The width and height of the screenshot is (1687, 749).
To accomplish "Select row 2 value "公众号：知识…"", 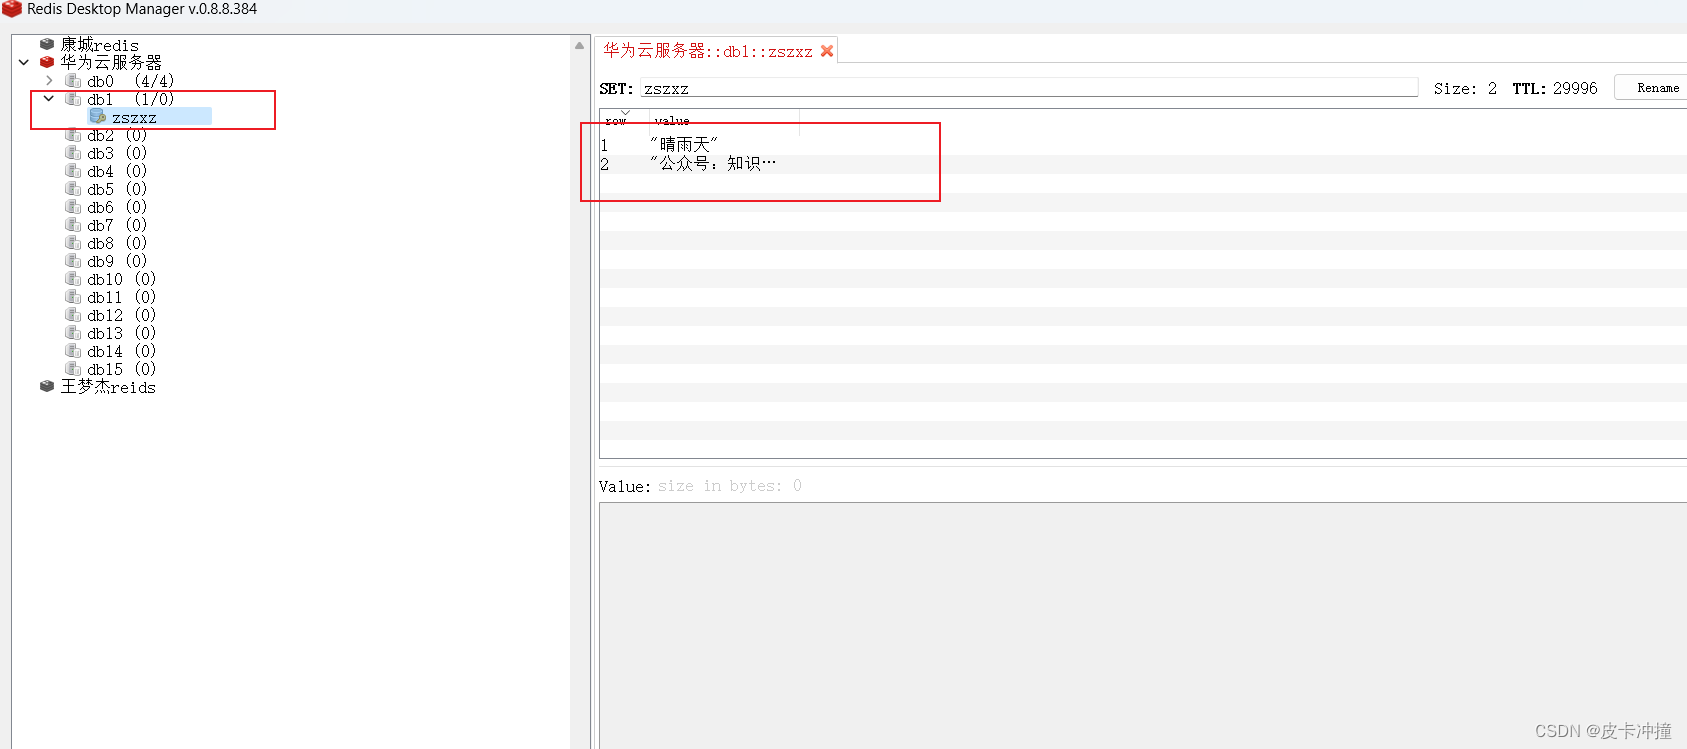I will 713,163.
